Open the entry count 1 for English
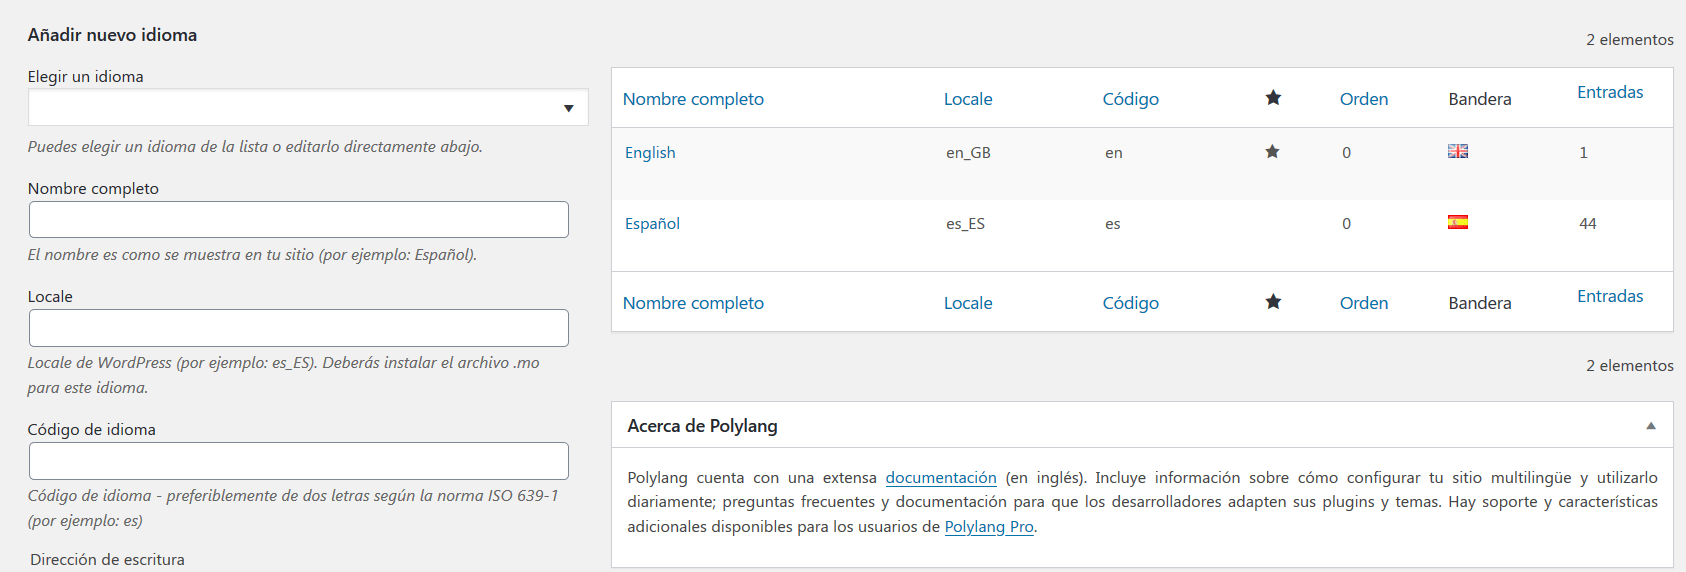Viewport: 1686px width, 572px height. [x=1583, y=152]
